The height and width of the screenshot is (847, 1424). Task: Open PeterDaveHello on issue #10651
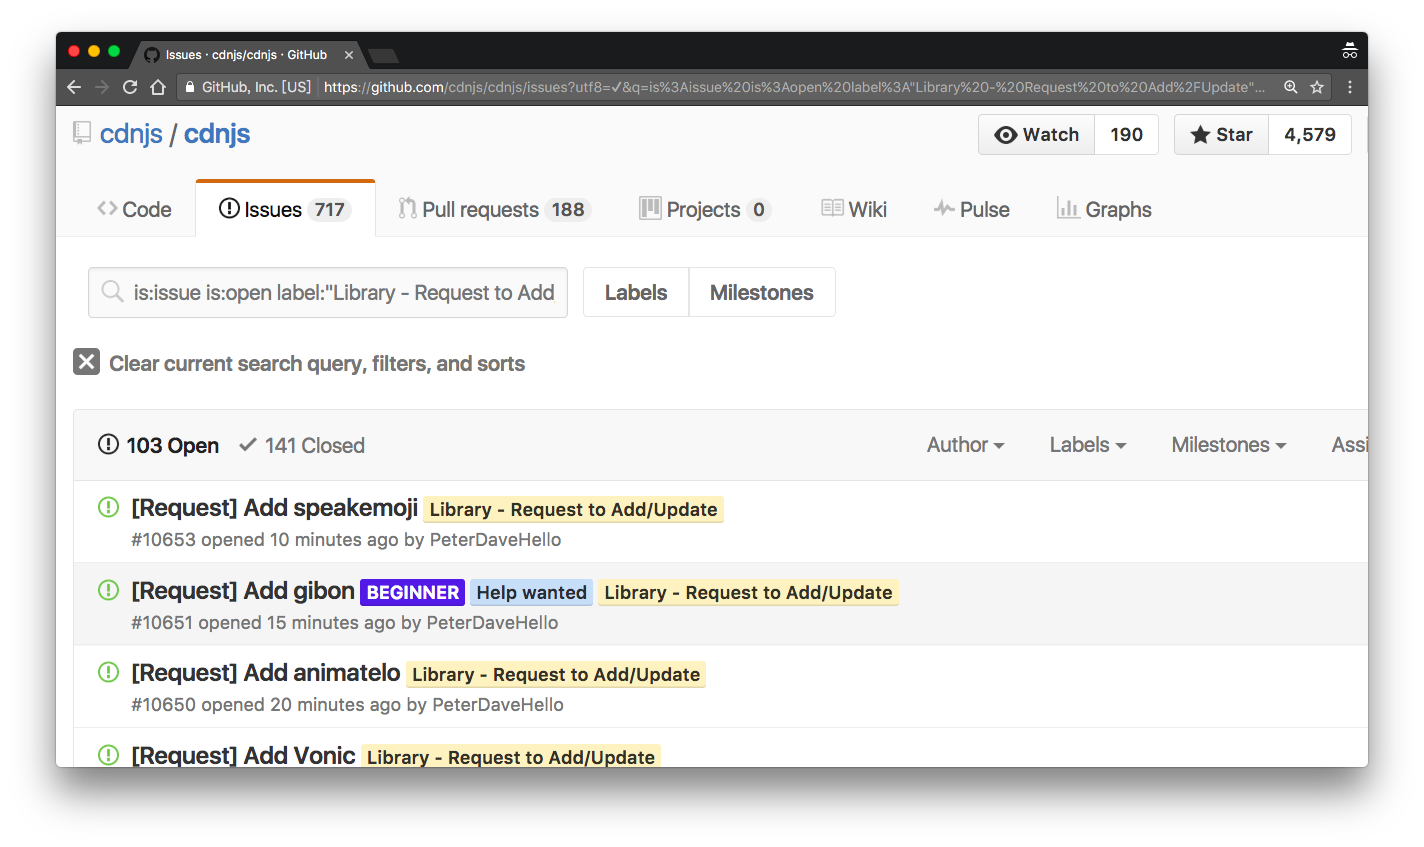pyautogui.click(x=492, y=623)
